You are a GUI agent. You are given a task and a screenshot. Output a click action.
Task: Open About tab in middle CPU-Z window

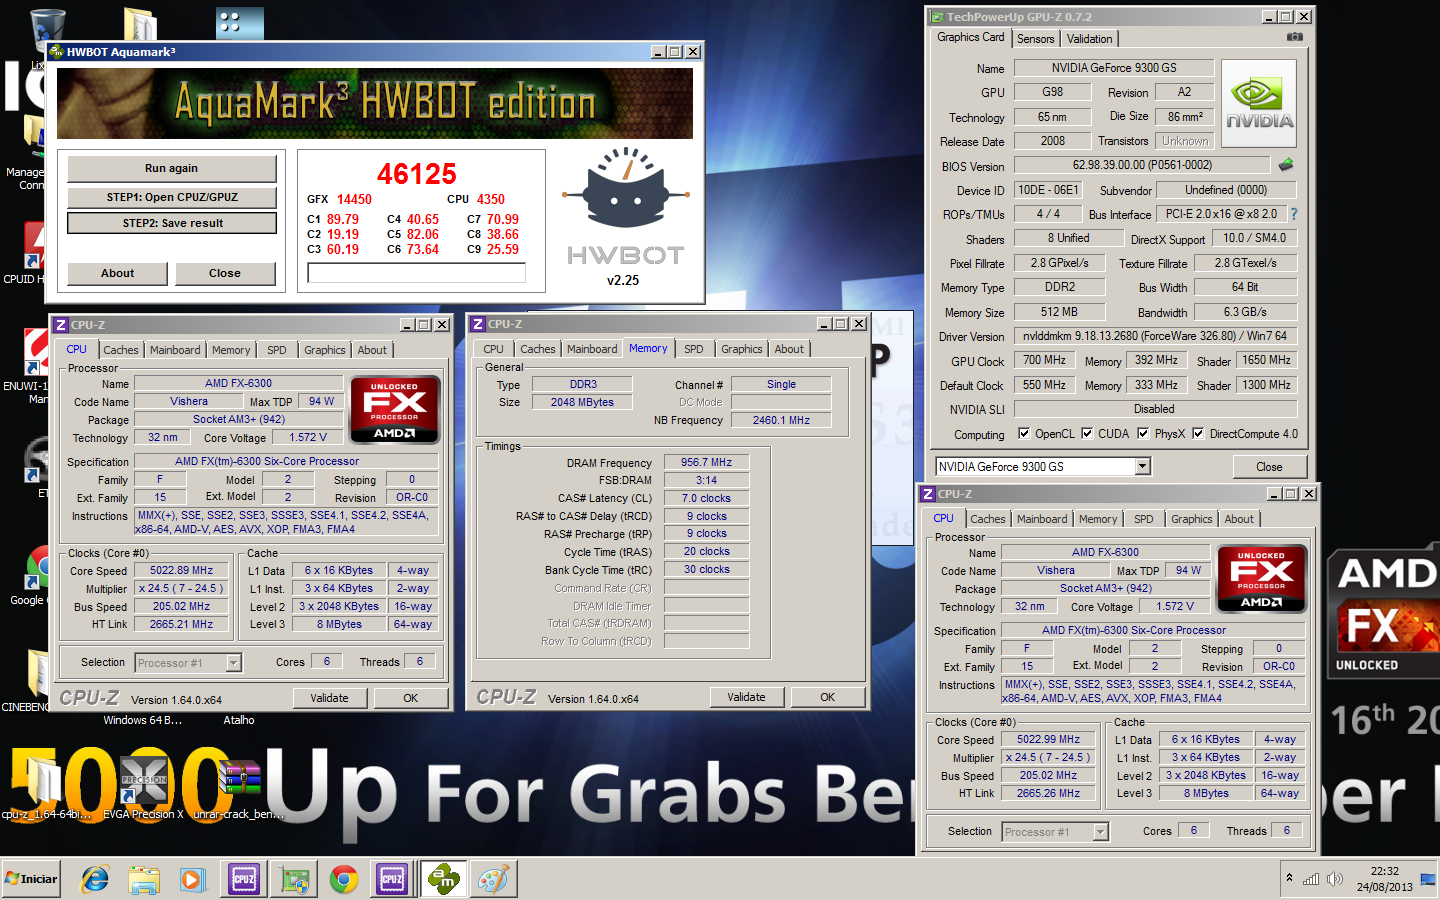789,349
